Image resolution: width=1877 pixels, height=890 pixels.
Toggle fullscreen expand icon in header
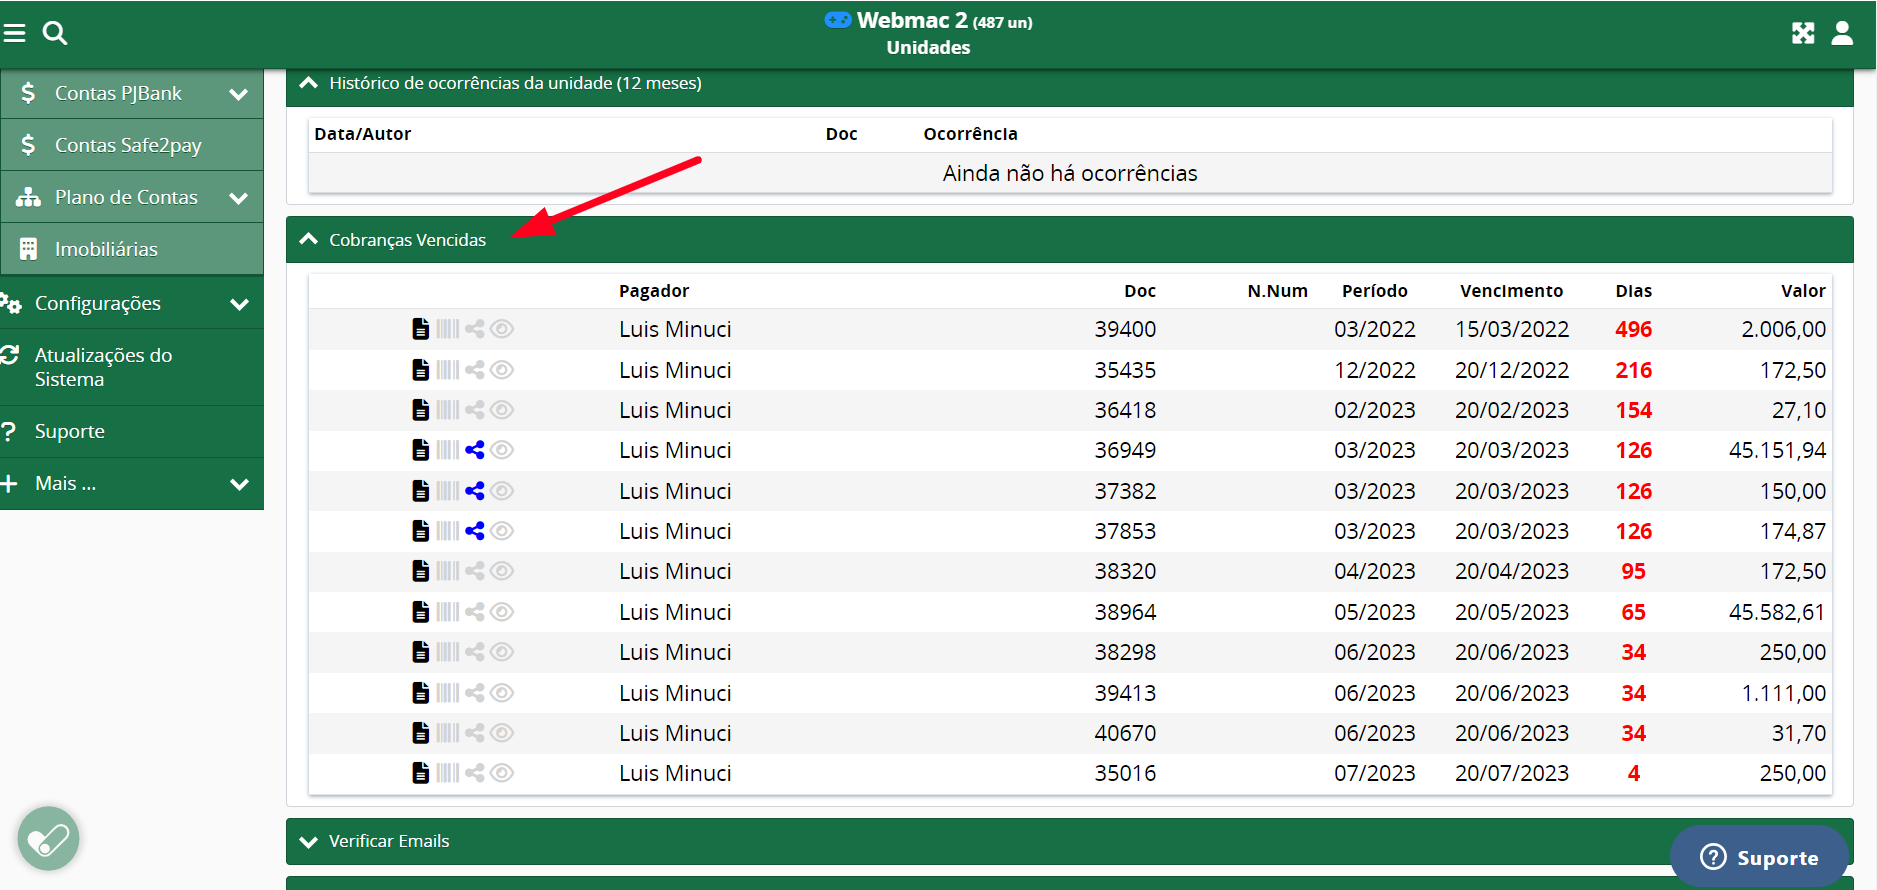pos(1803,33)
